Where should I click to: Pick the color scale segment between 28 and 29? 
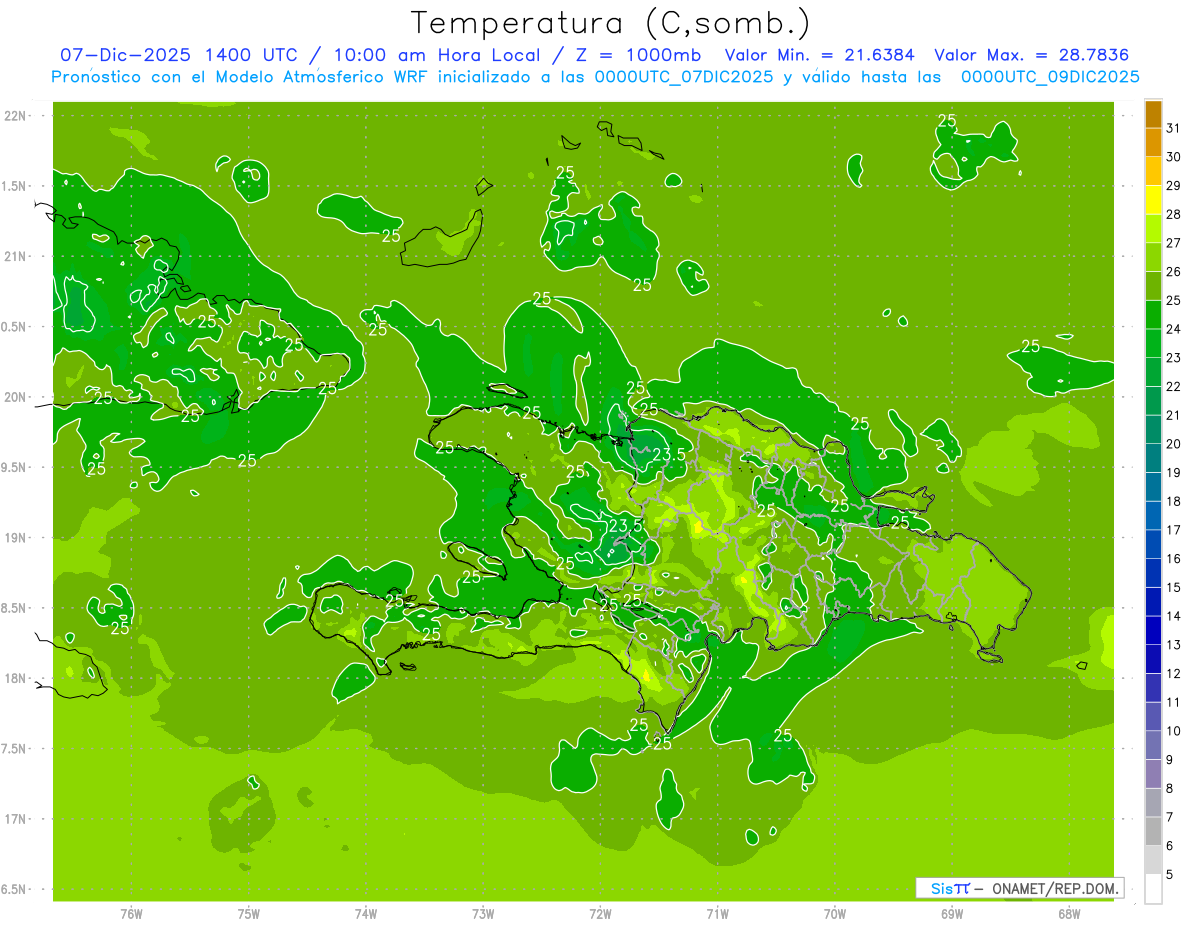[1153, 200]
